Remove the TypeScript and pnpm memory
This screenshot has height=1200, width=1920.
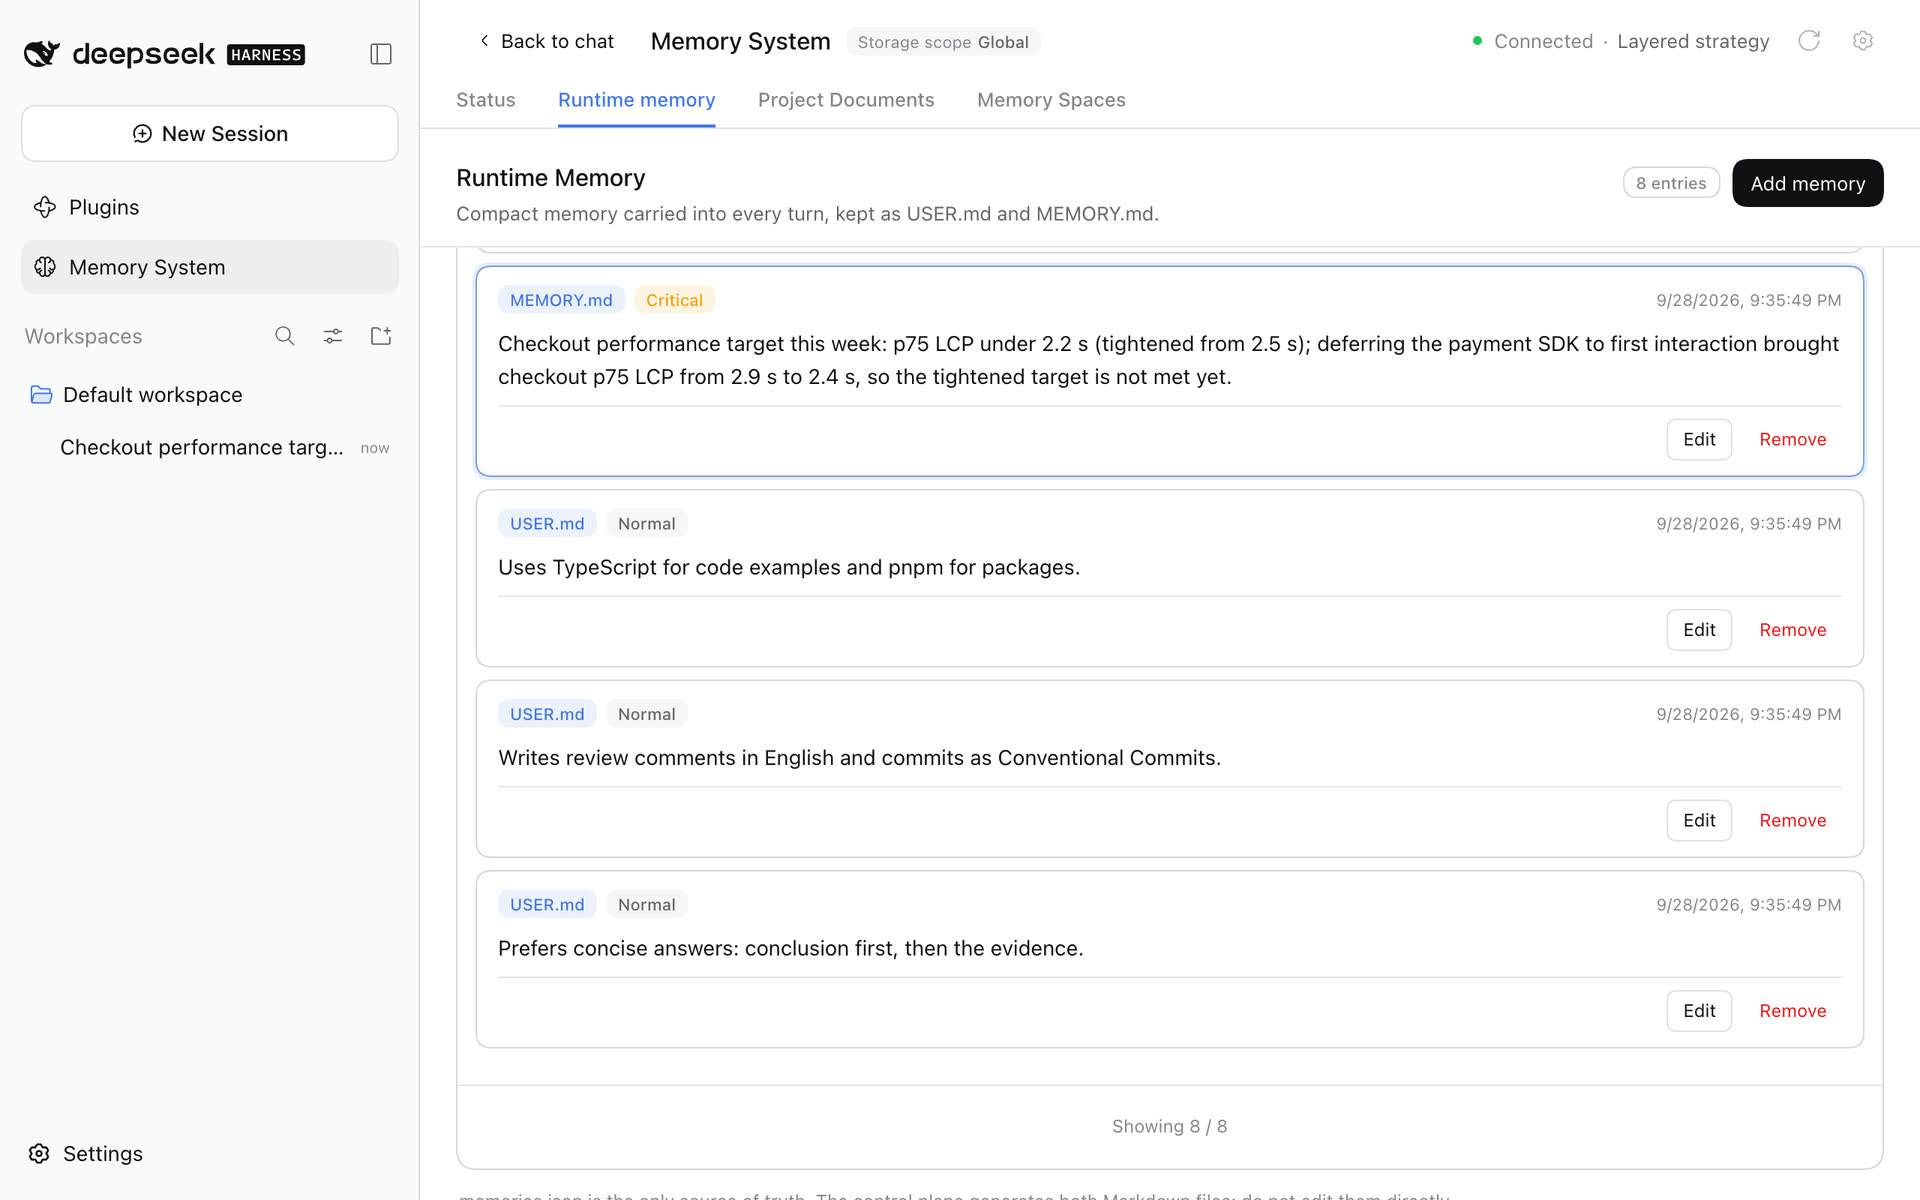tap(1793, 630)
